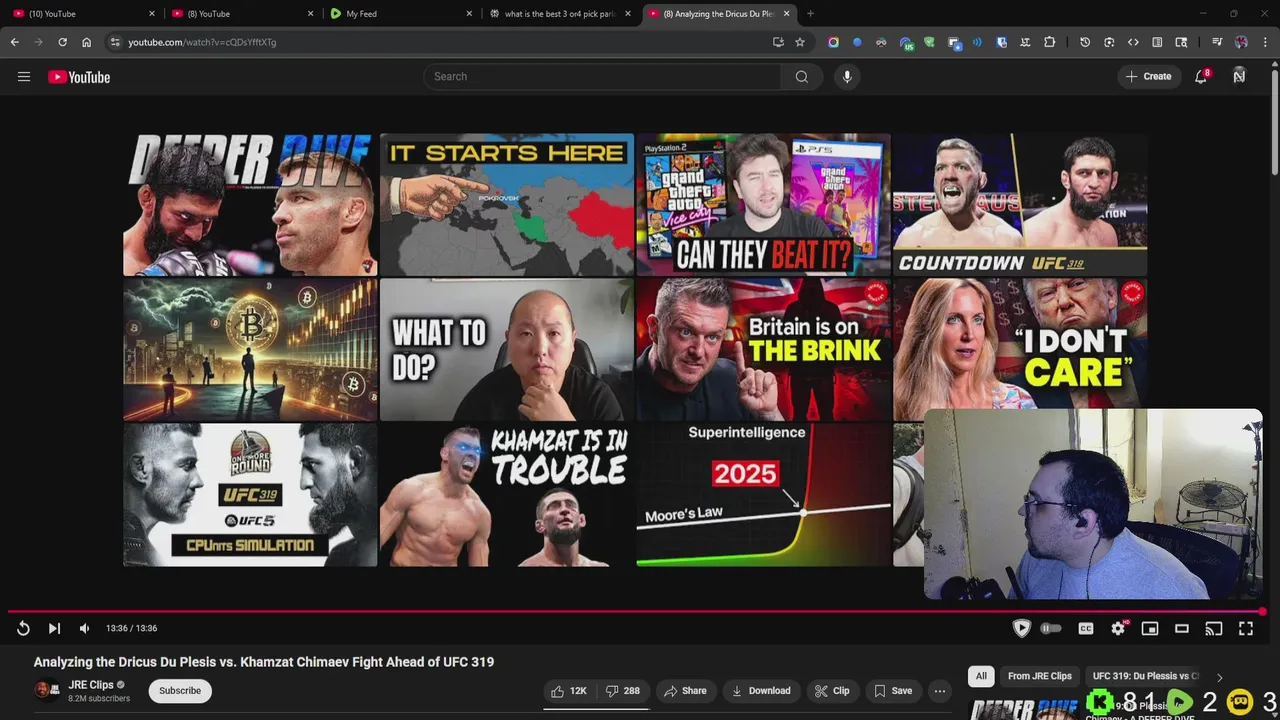
Task: Toggle the autoplay switch
Action: [1051, 628]
